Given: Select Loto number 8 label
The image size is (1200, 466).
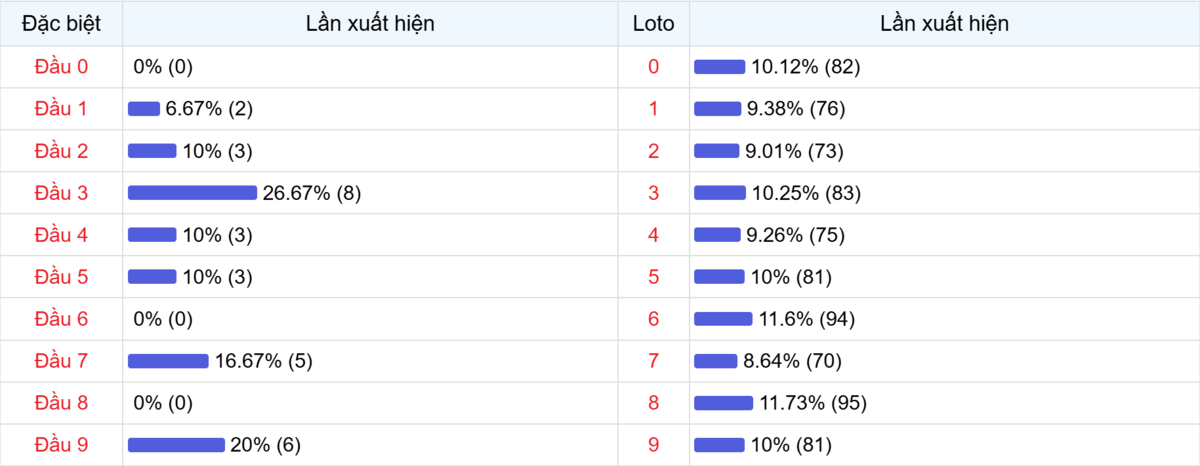Looking at the screenshot, I should (654, 403).
